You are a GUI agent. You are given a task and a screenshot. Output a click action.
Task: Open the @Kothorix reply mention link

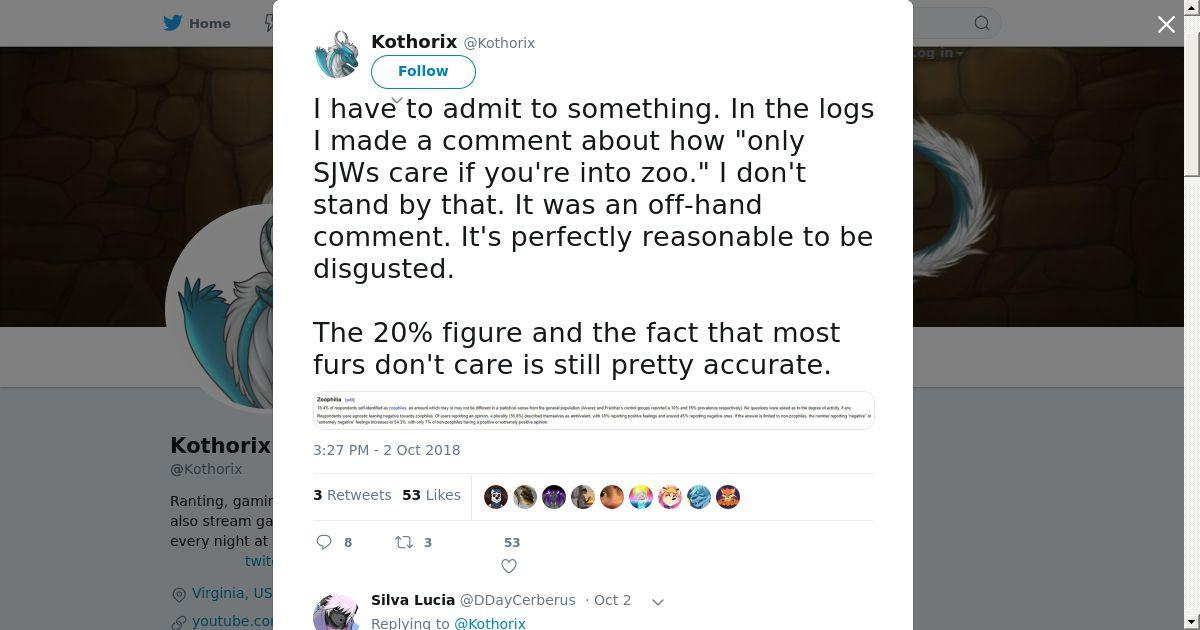click(x=490, y=623)
